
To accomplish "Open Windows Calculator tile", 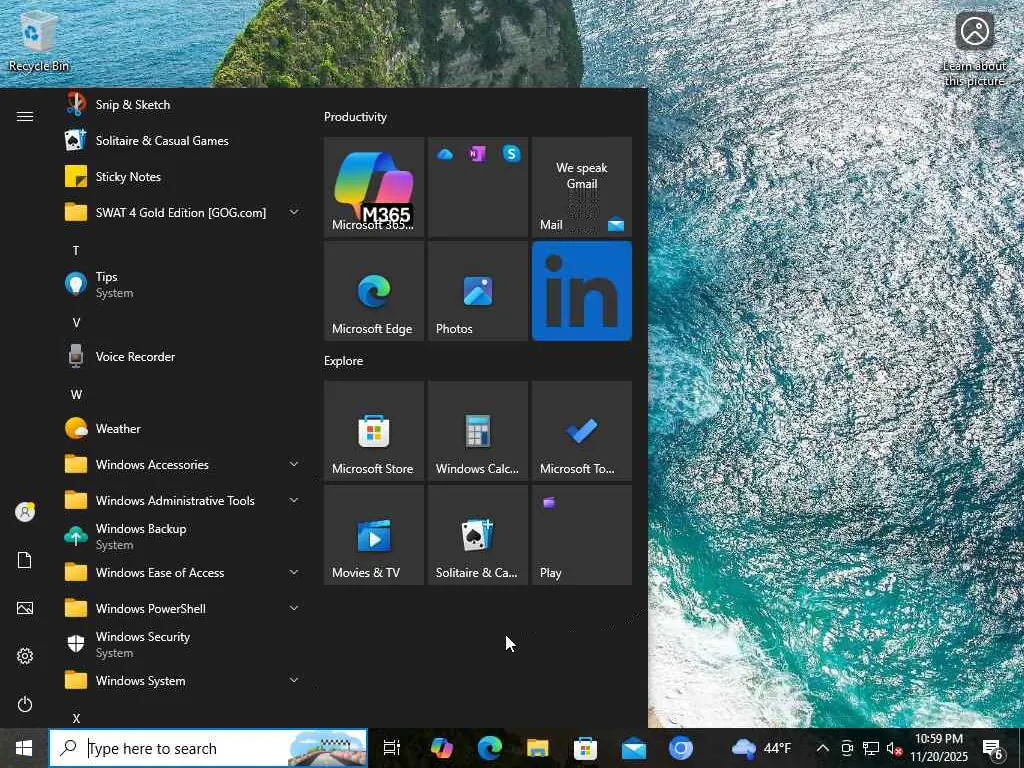I will point(478,430).
